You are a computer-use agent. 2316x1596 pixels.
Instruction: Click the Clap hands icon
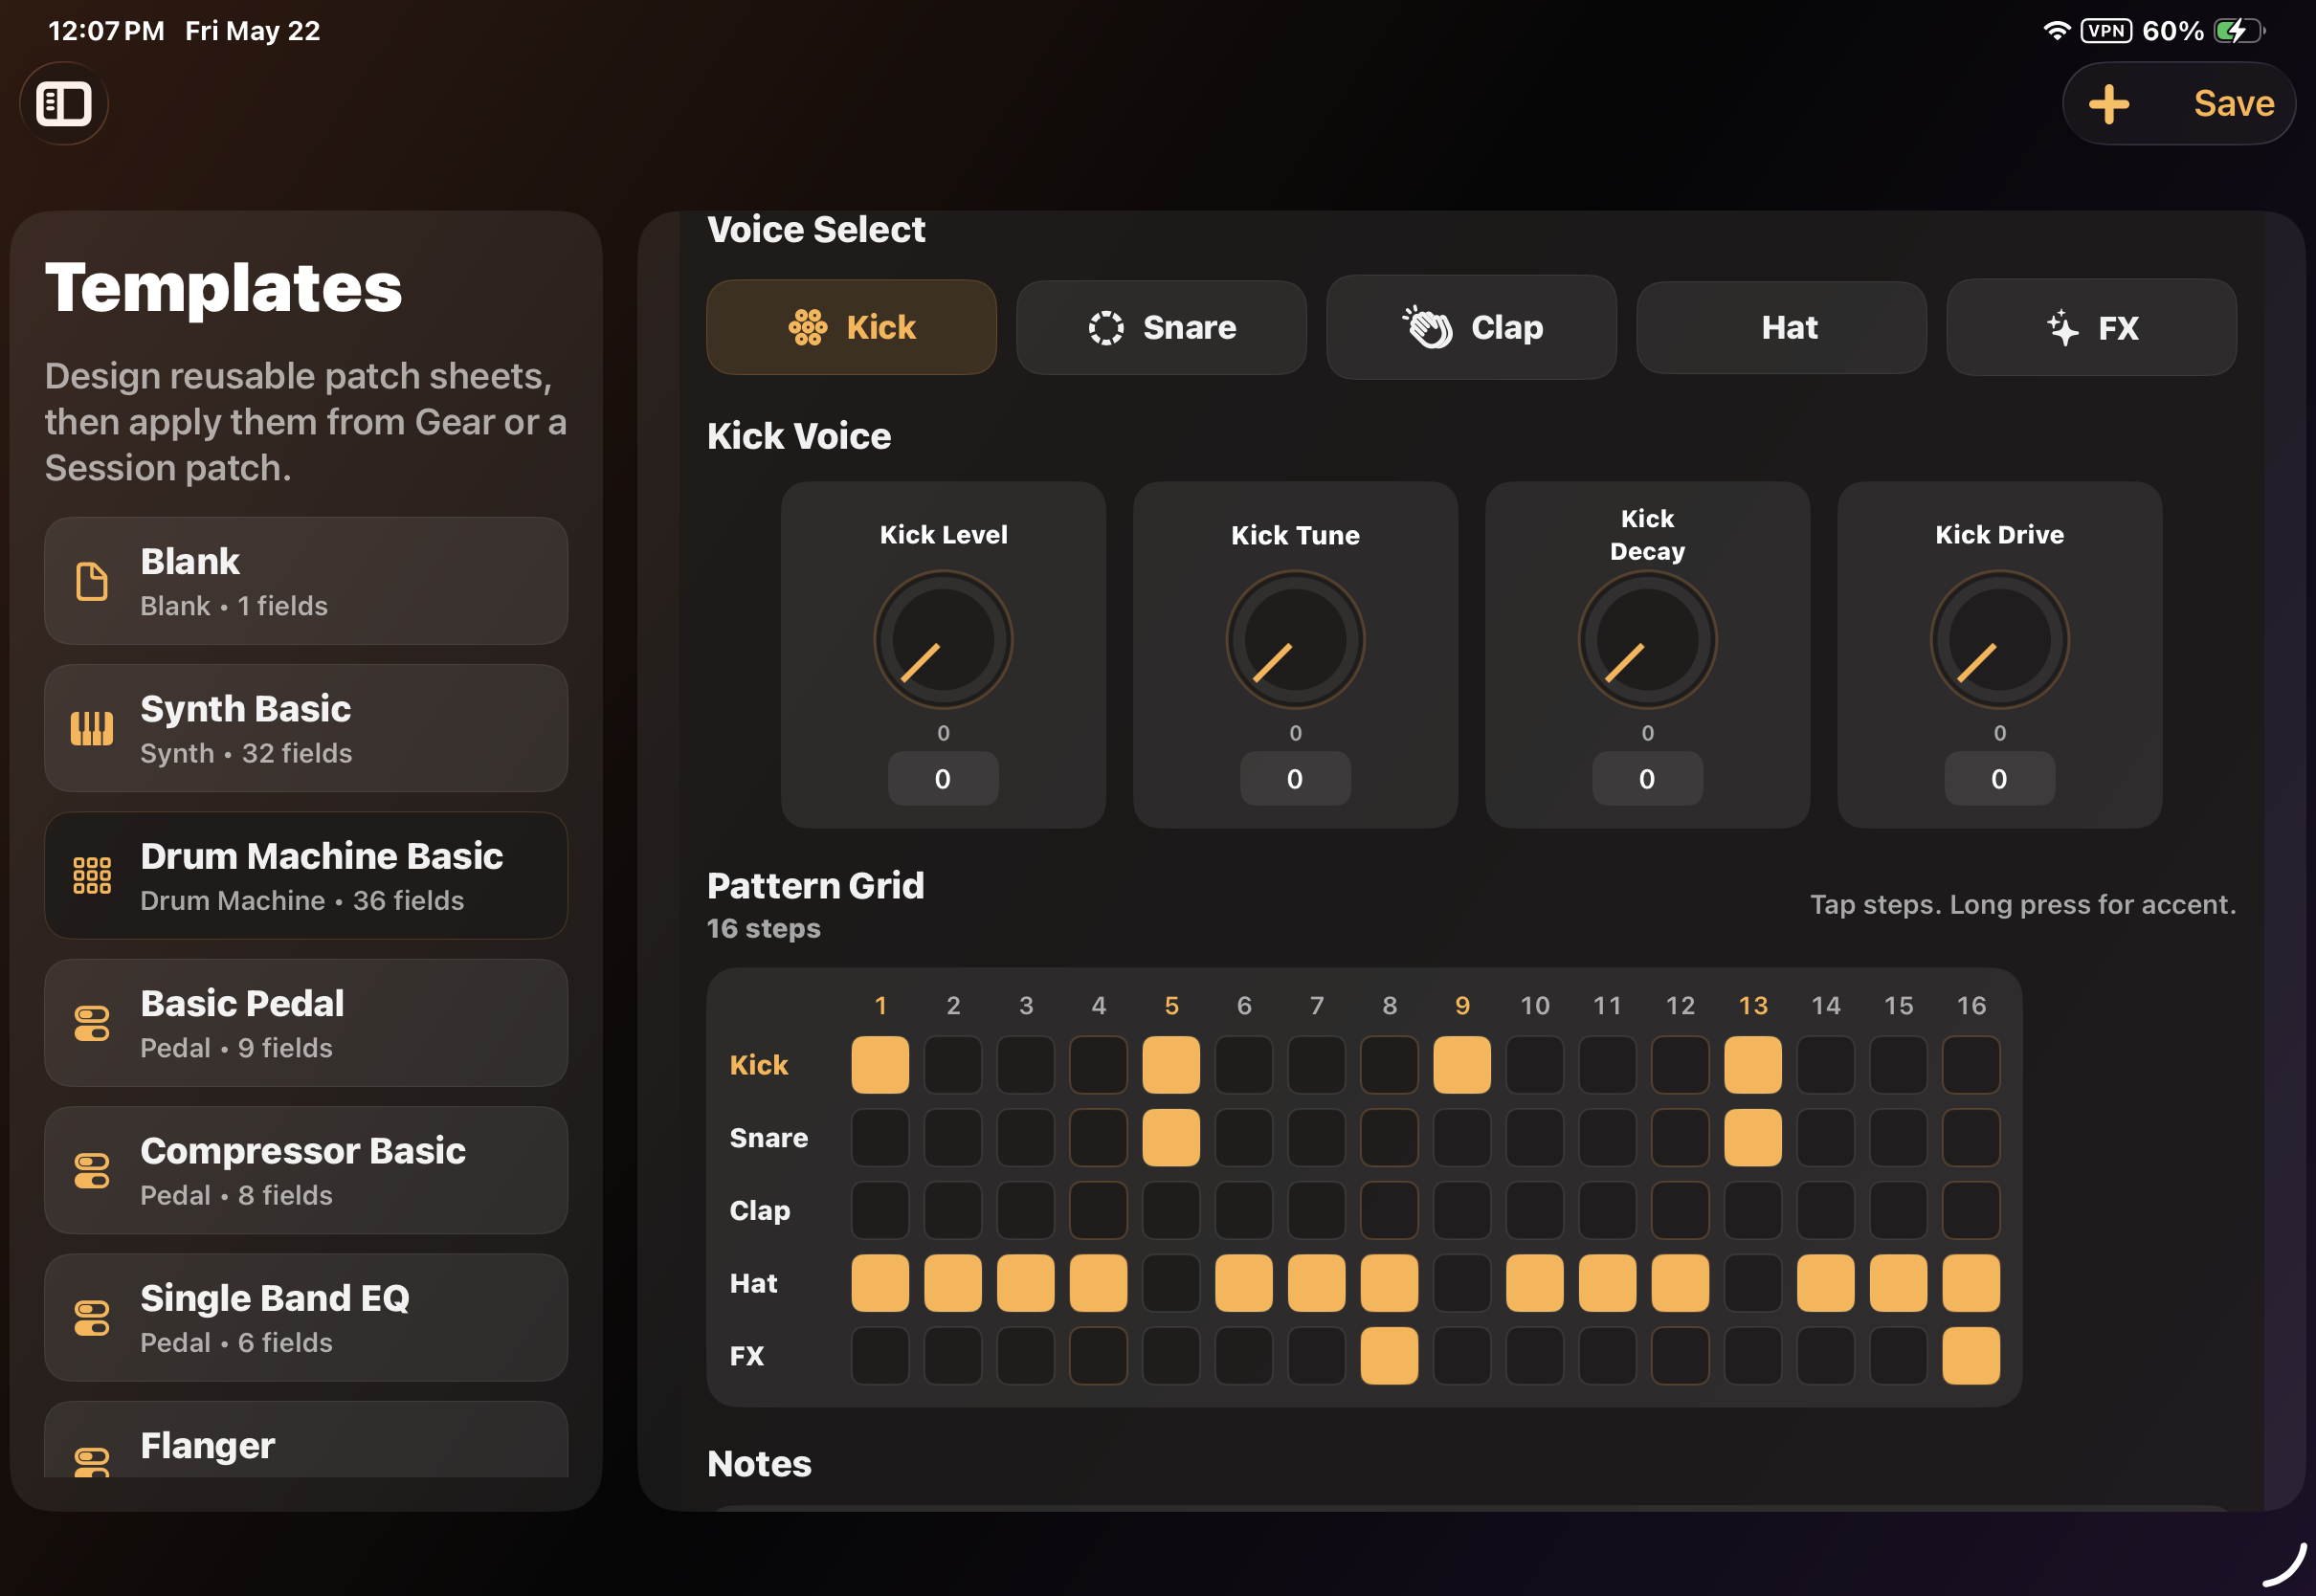tap(1427, 327)
